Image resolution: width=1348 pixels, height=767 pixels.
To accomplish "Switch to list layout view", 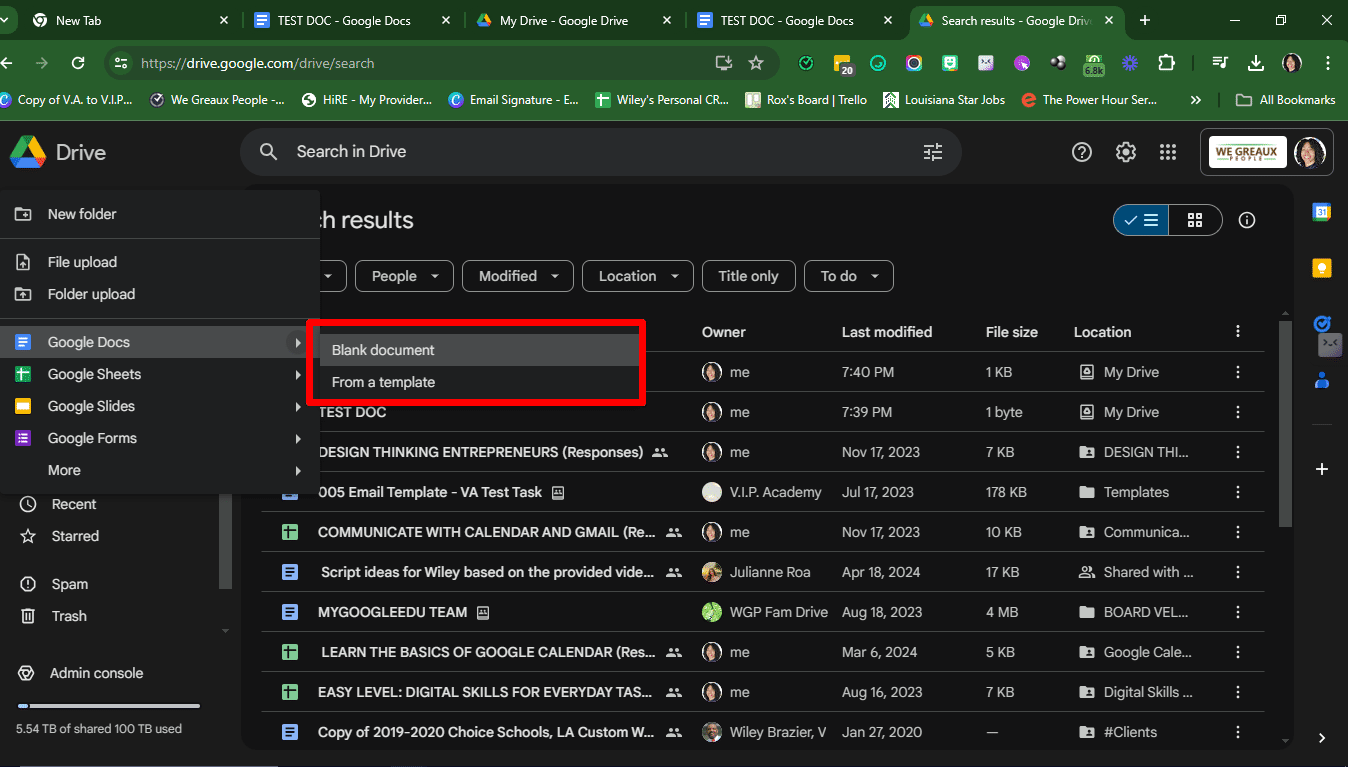I will pos(1141,220).
